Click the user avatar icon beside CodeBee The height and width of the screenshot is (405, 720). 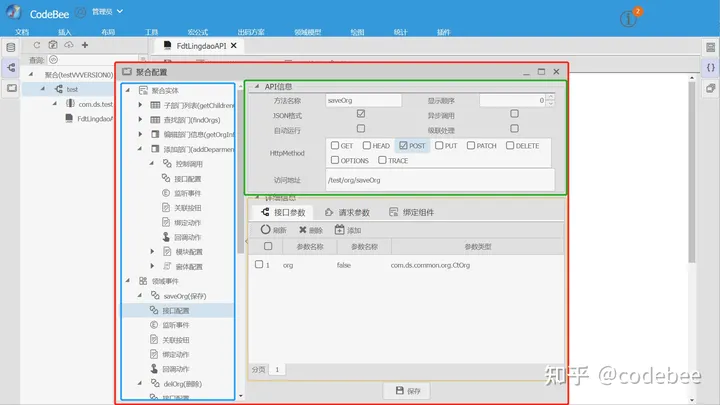click(80, 12)
